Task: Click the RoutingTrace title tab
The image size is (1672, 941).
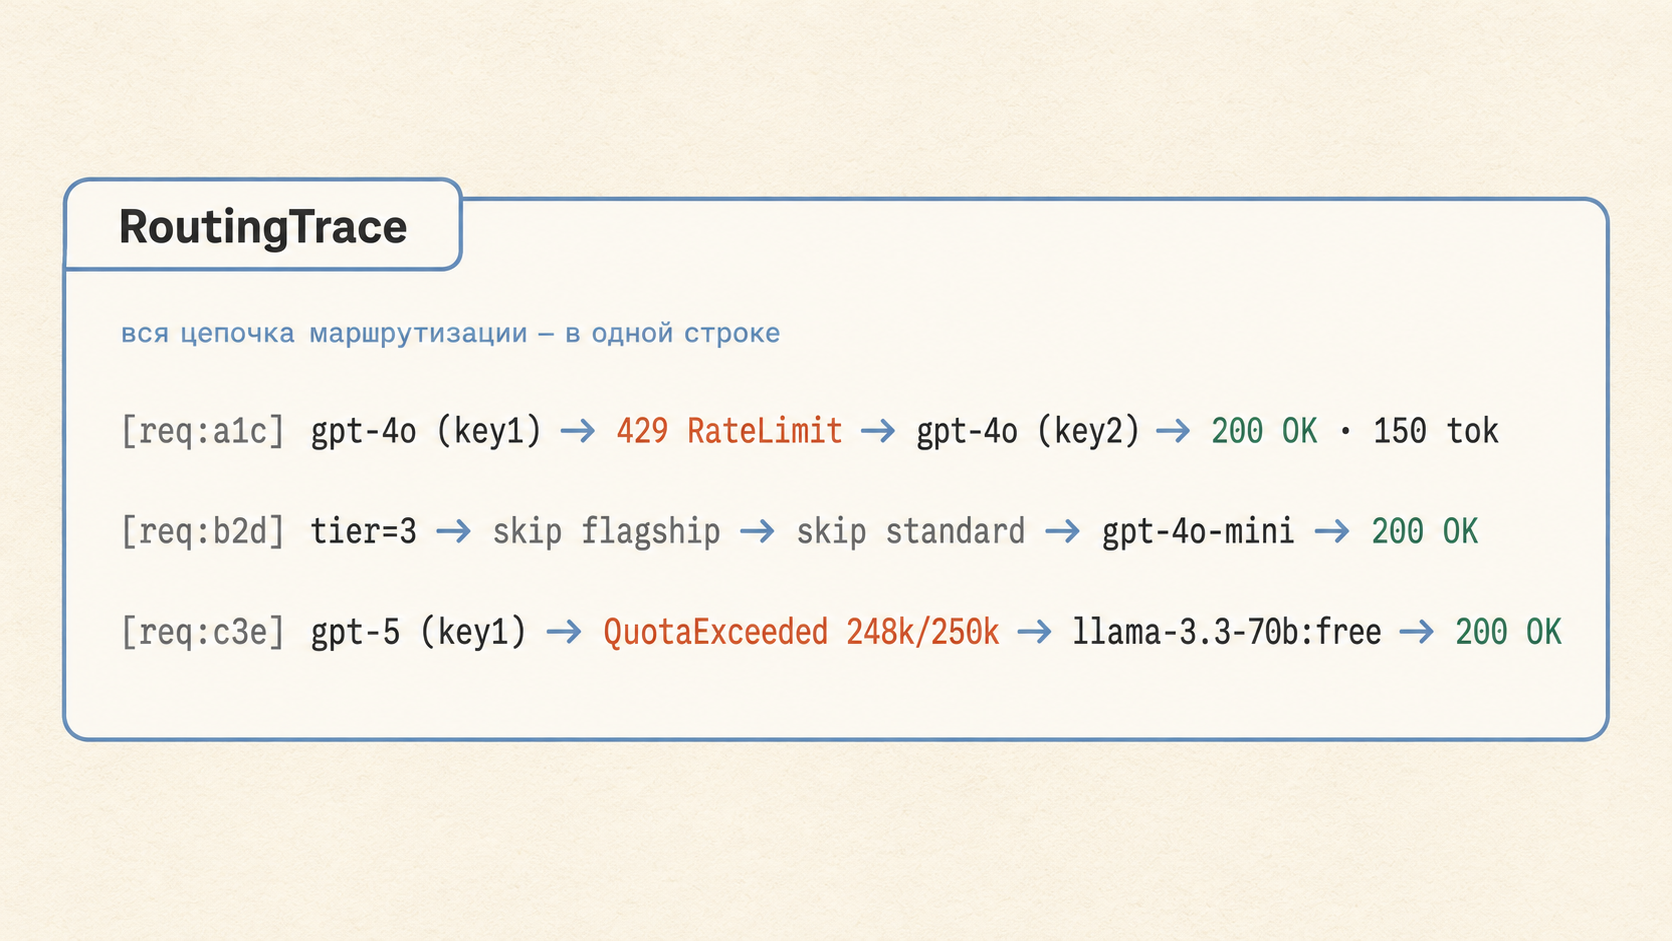Action: [x=263, y=225]
